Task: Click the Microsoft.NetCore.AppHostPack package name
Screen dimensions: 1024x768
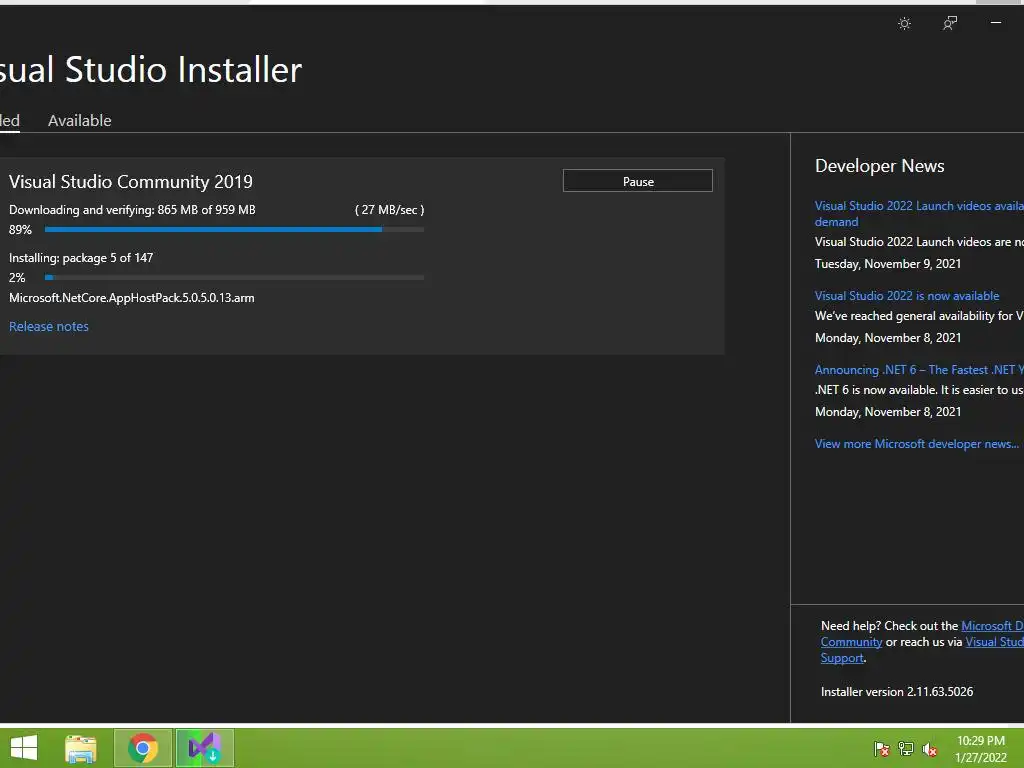Action: coord(132,298)
